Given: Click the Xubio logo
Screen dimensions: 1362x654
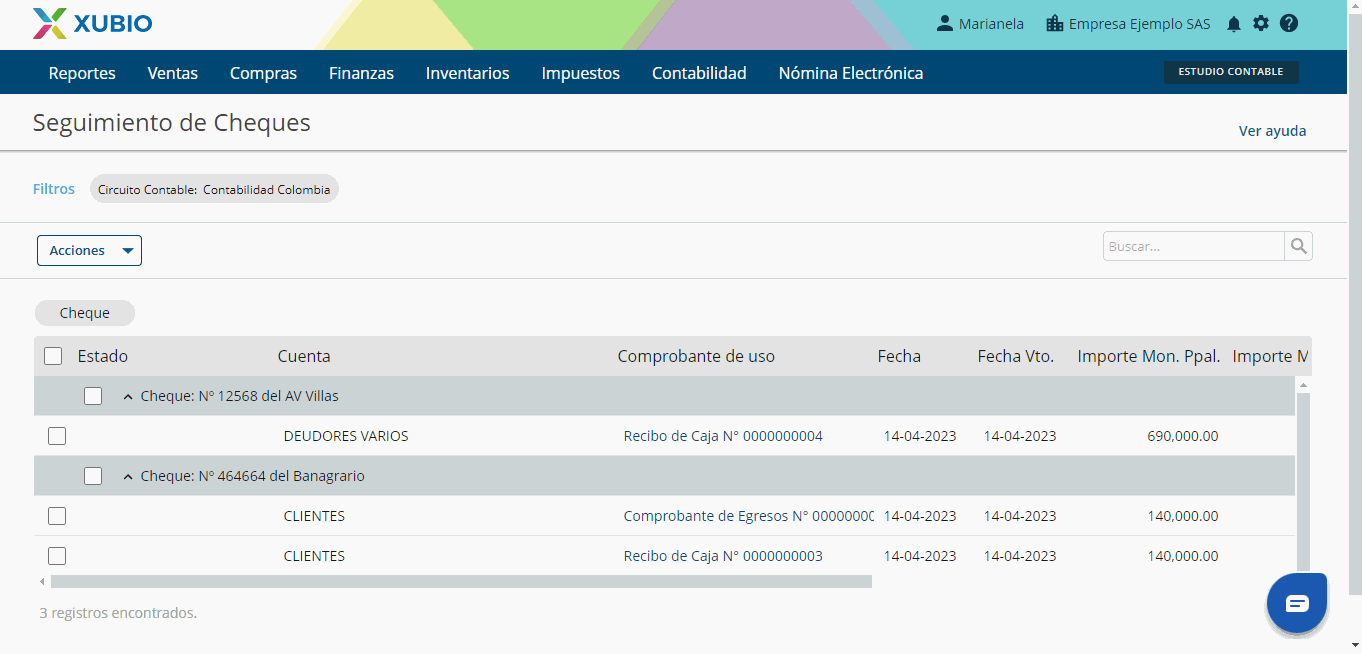Looking at the screenshot, I should click(92, 23).
